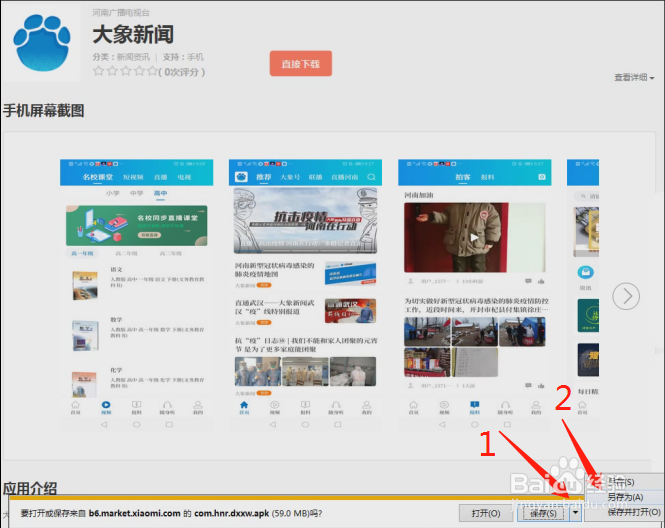Open the partially visible fourth screenshot
Viewport: 665px width, 528px height.
click(583, 296)
